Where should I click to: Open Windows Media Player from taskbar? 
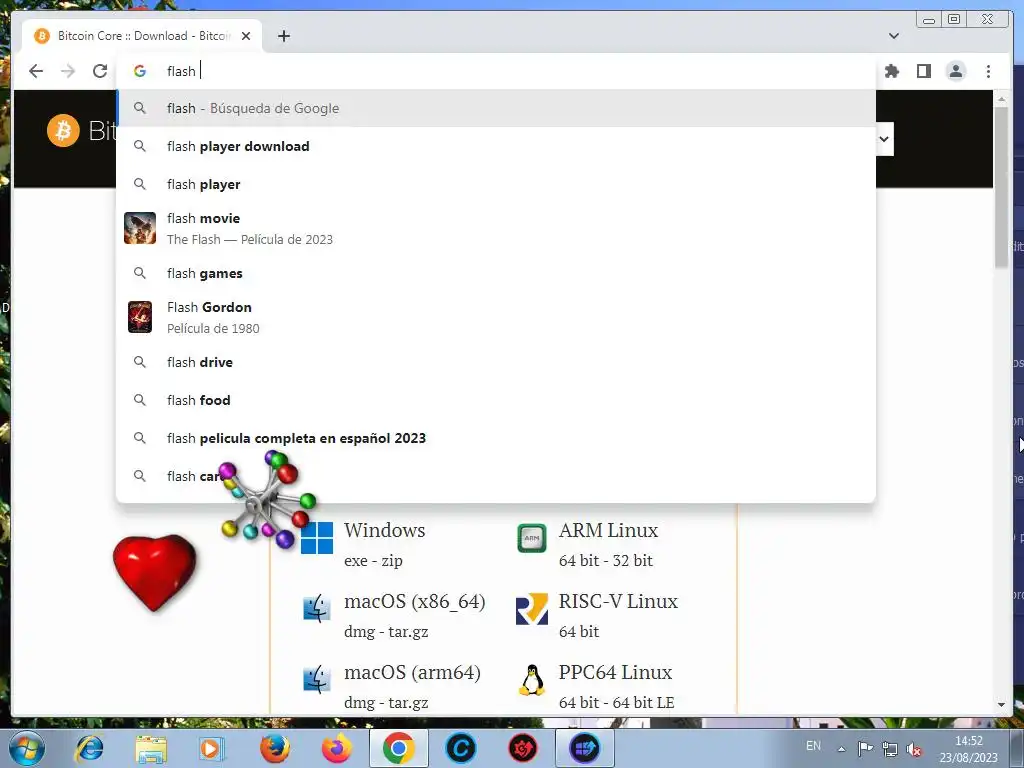click(212, 748)
